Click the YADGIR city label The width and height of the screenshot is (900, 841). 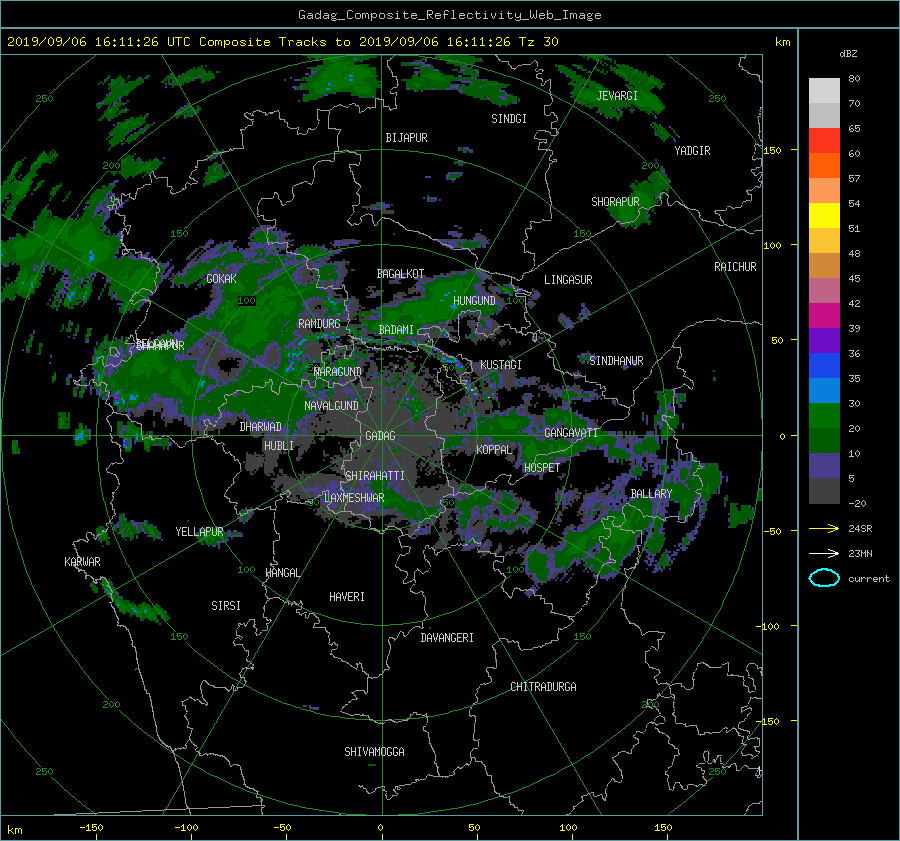click(692, 151)
